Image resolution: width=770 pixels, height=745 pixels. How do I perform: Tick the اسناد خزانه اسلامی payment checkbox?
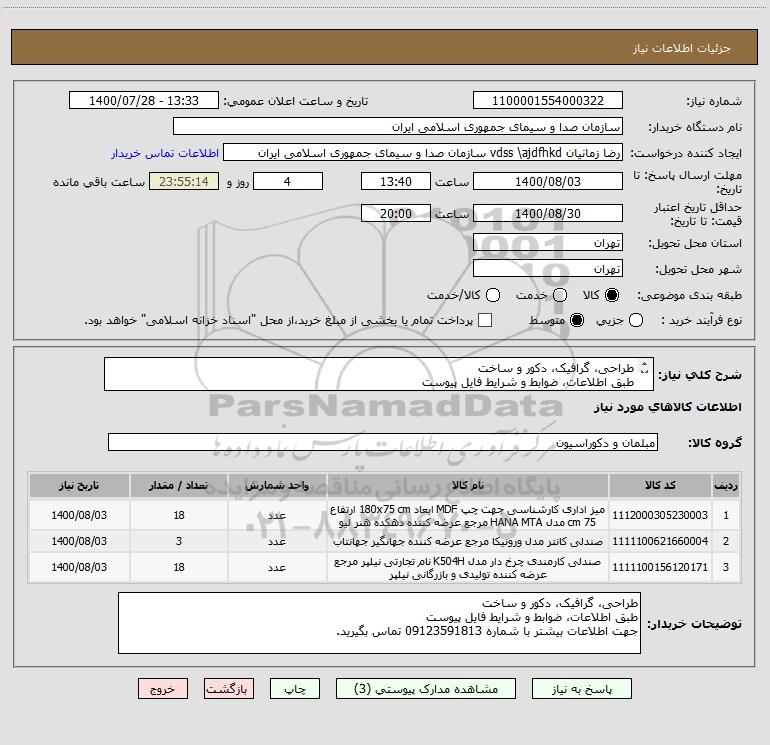485,320
